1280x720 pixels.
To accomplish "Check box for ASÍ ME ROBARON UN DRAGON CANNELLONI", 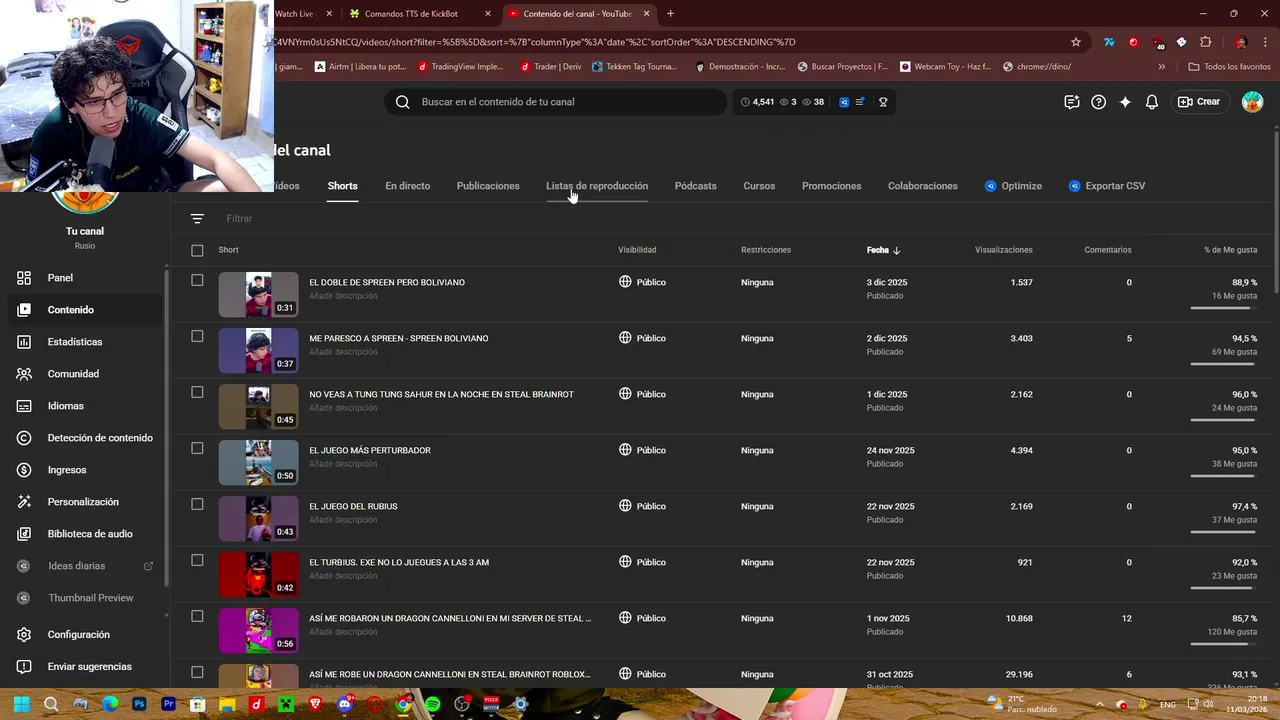I will [x=197, y=617].
